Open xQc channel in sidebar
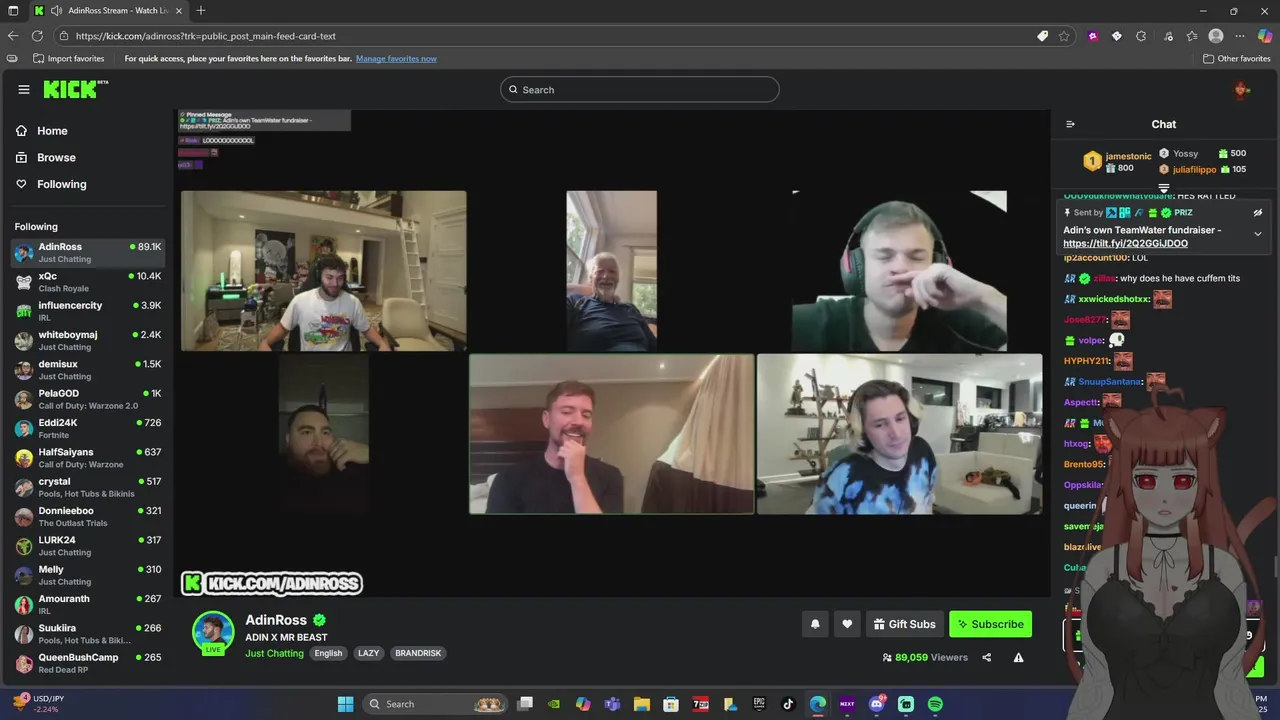 point(87,282)
